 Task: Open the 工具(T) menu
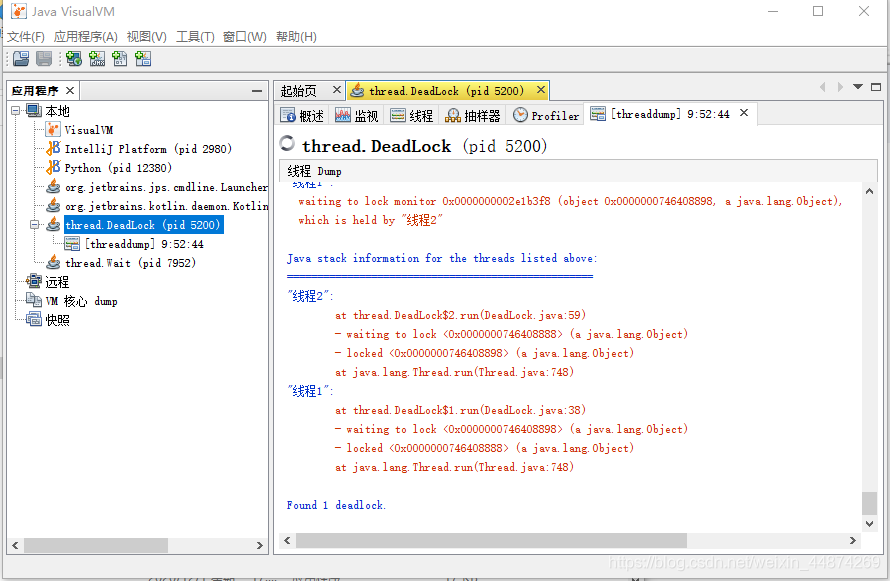[x=195, y=37]
